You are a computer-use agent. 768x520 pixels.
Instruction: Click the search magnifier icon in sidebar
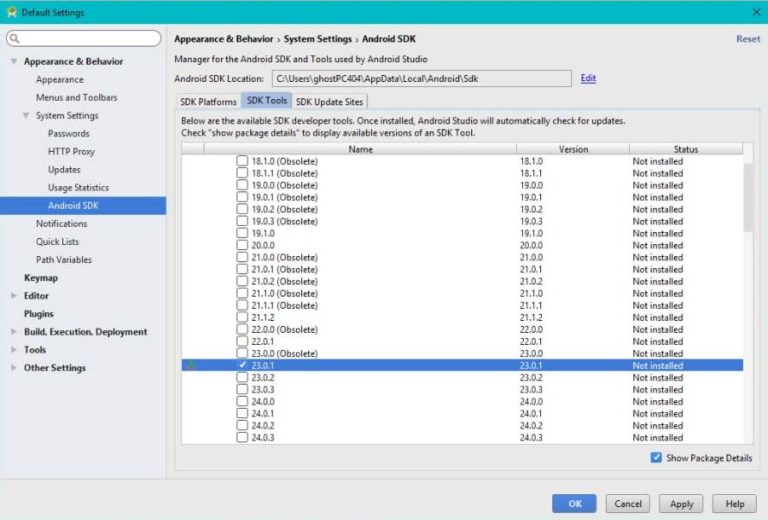[x=15, y=39]
